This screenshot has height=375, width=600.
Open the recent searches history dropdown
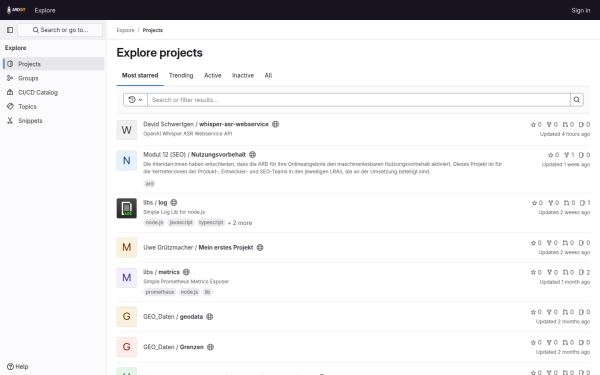coord(135,100)
